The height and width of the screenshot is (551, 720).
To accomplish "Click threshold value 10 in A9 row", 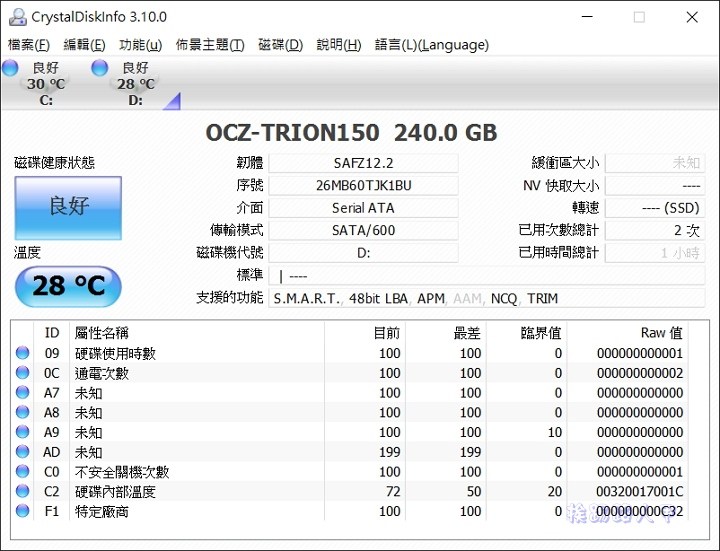I will pos(554,432).
